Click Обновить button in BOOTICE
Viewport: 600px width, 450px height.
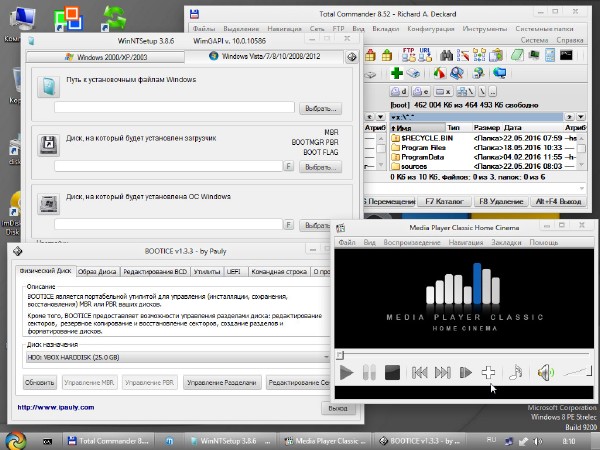tap(40, 382)
